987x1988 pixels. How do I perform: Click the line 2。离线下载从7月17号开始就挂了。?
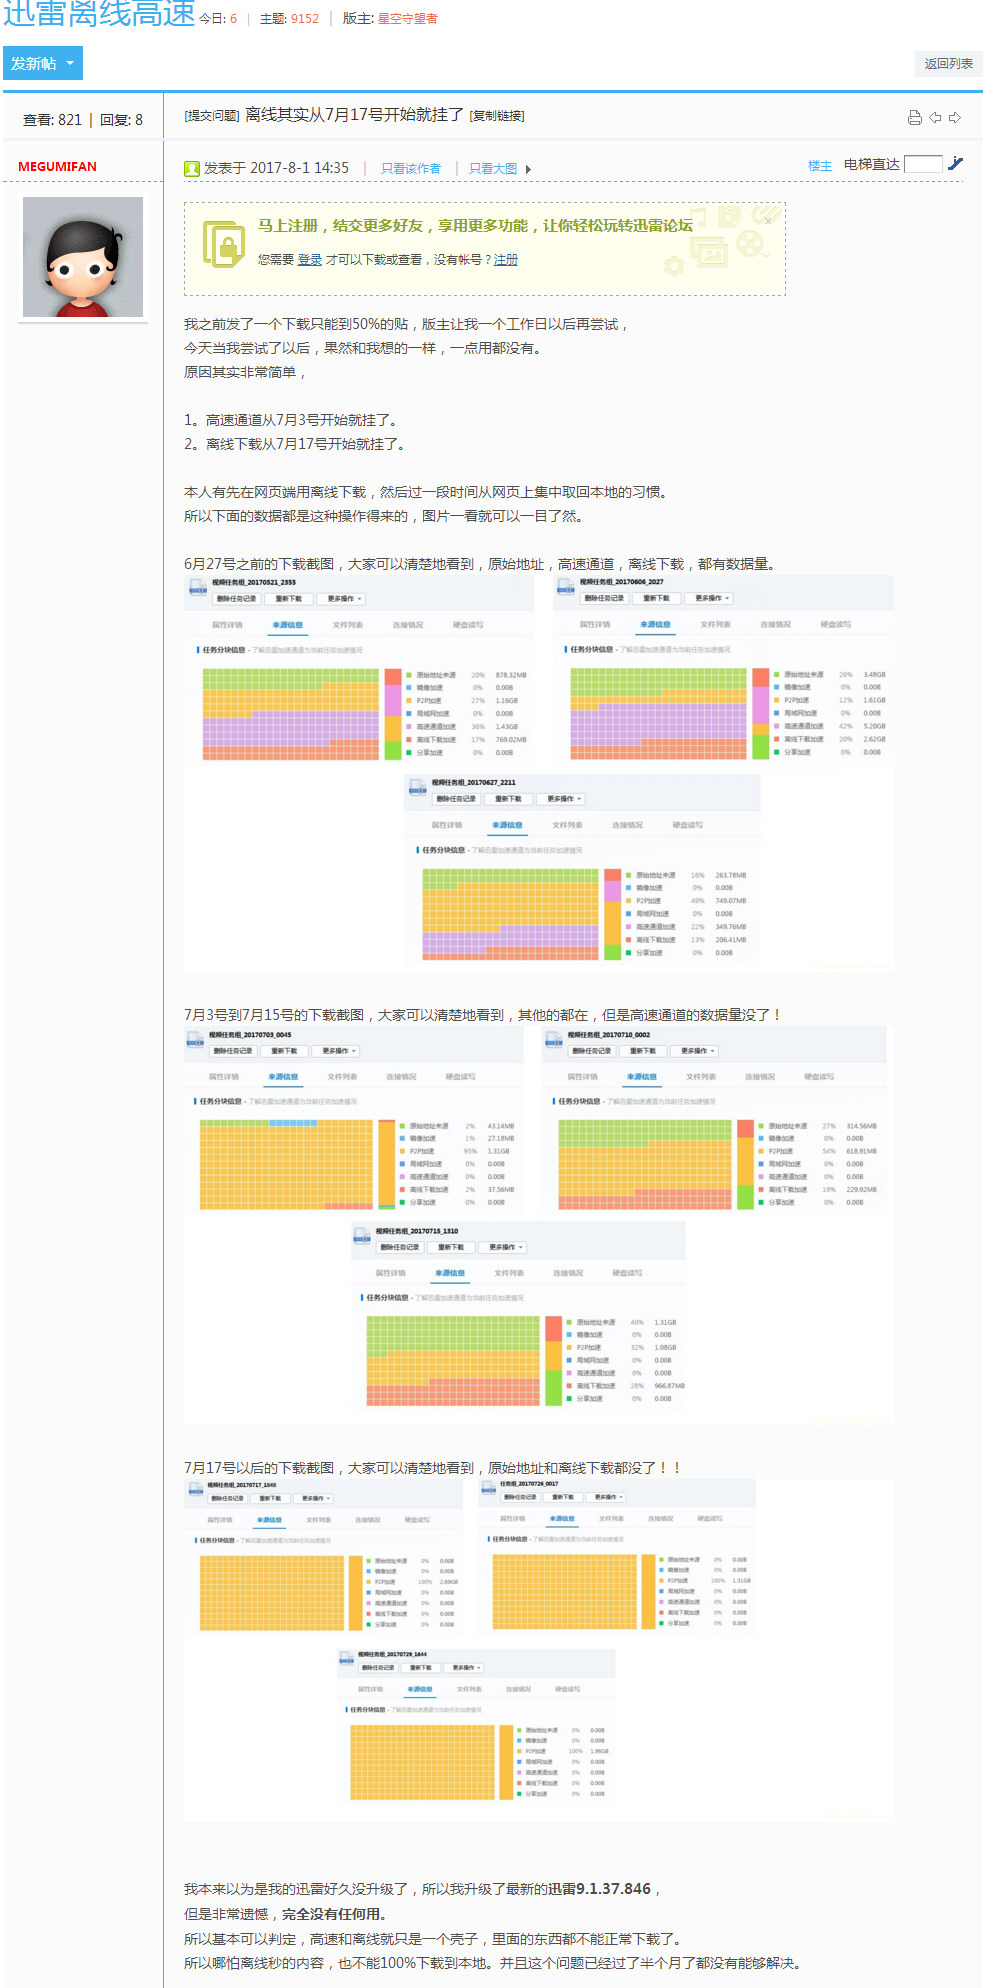(296, 444)
